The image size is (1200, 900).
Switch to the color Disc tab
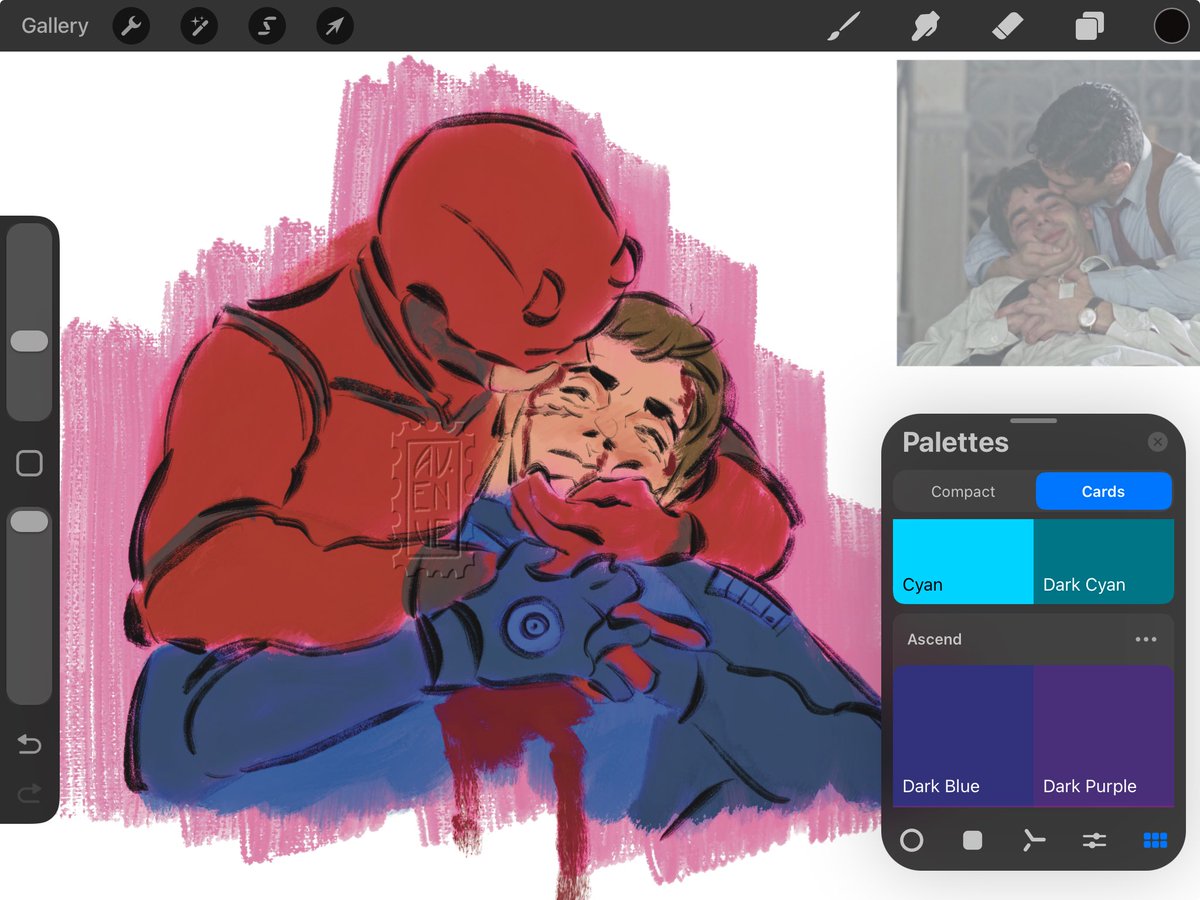point(911,841)
